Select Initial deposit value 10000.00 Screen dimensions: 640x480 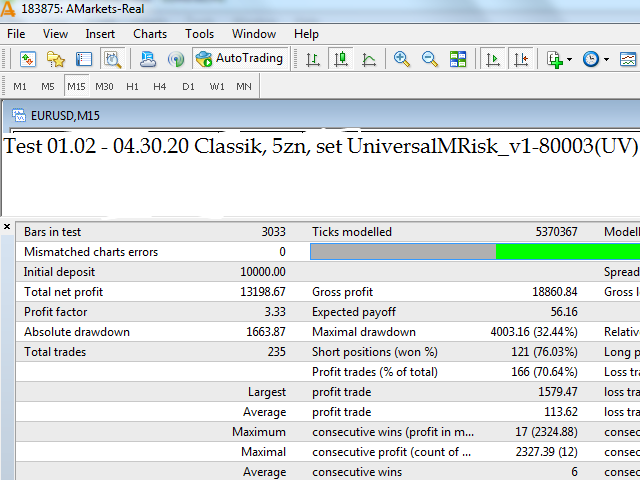(262, 272)
